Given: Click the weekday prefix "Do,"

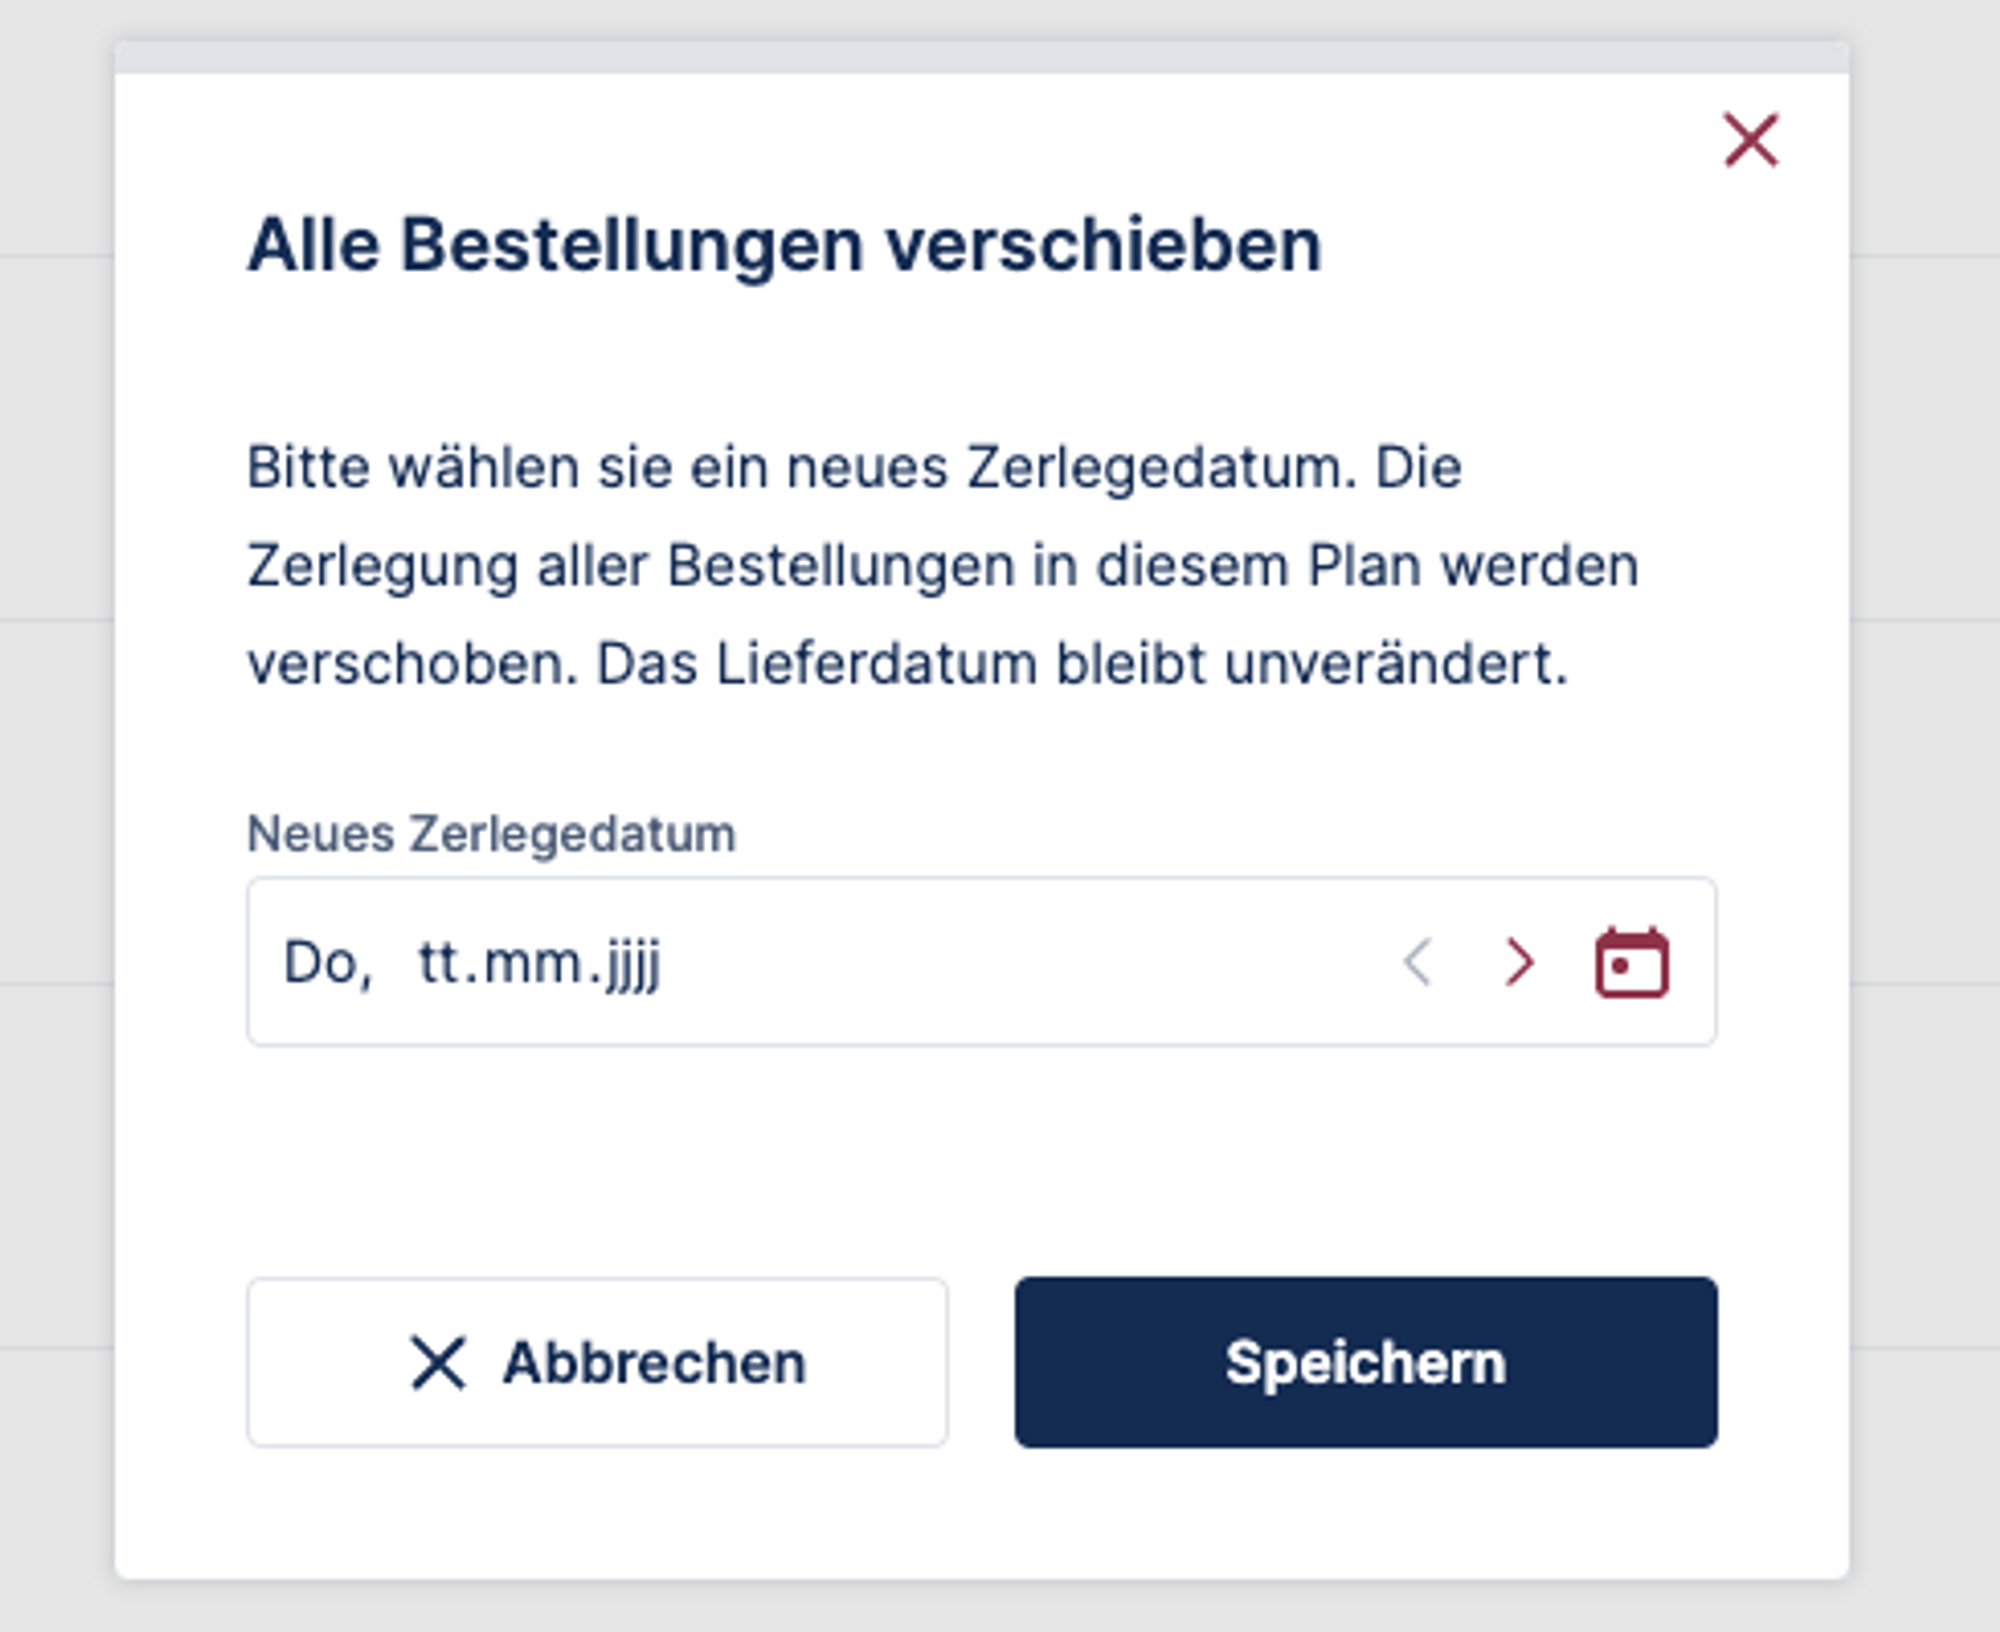Looking at the screenshot, I should point(327,963).
